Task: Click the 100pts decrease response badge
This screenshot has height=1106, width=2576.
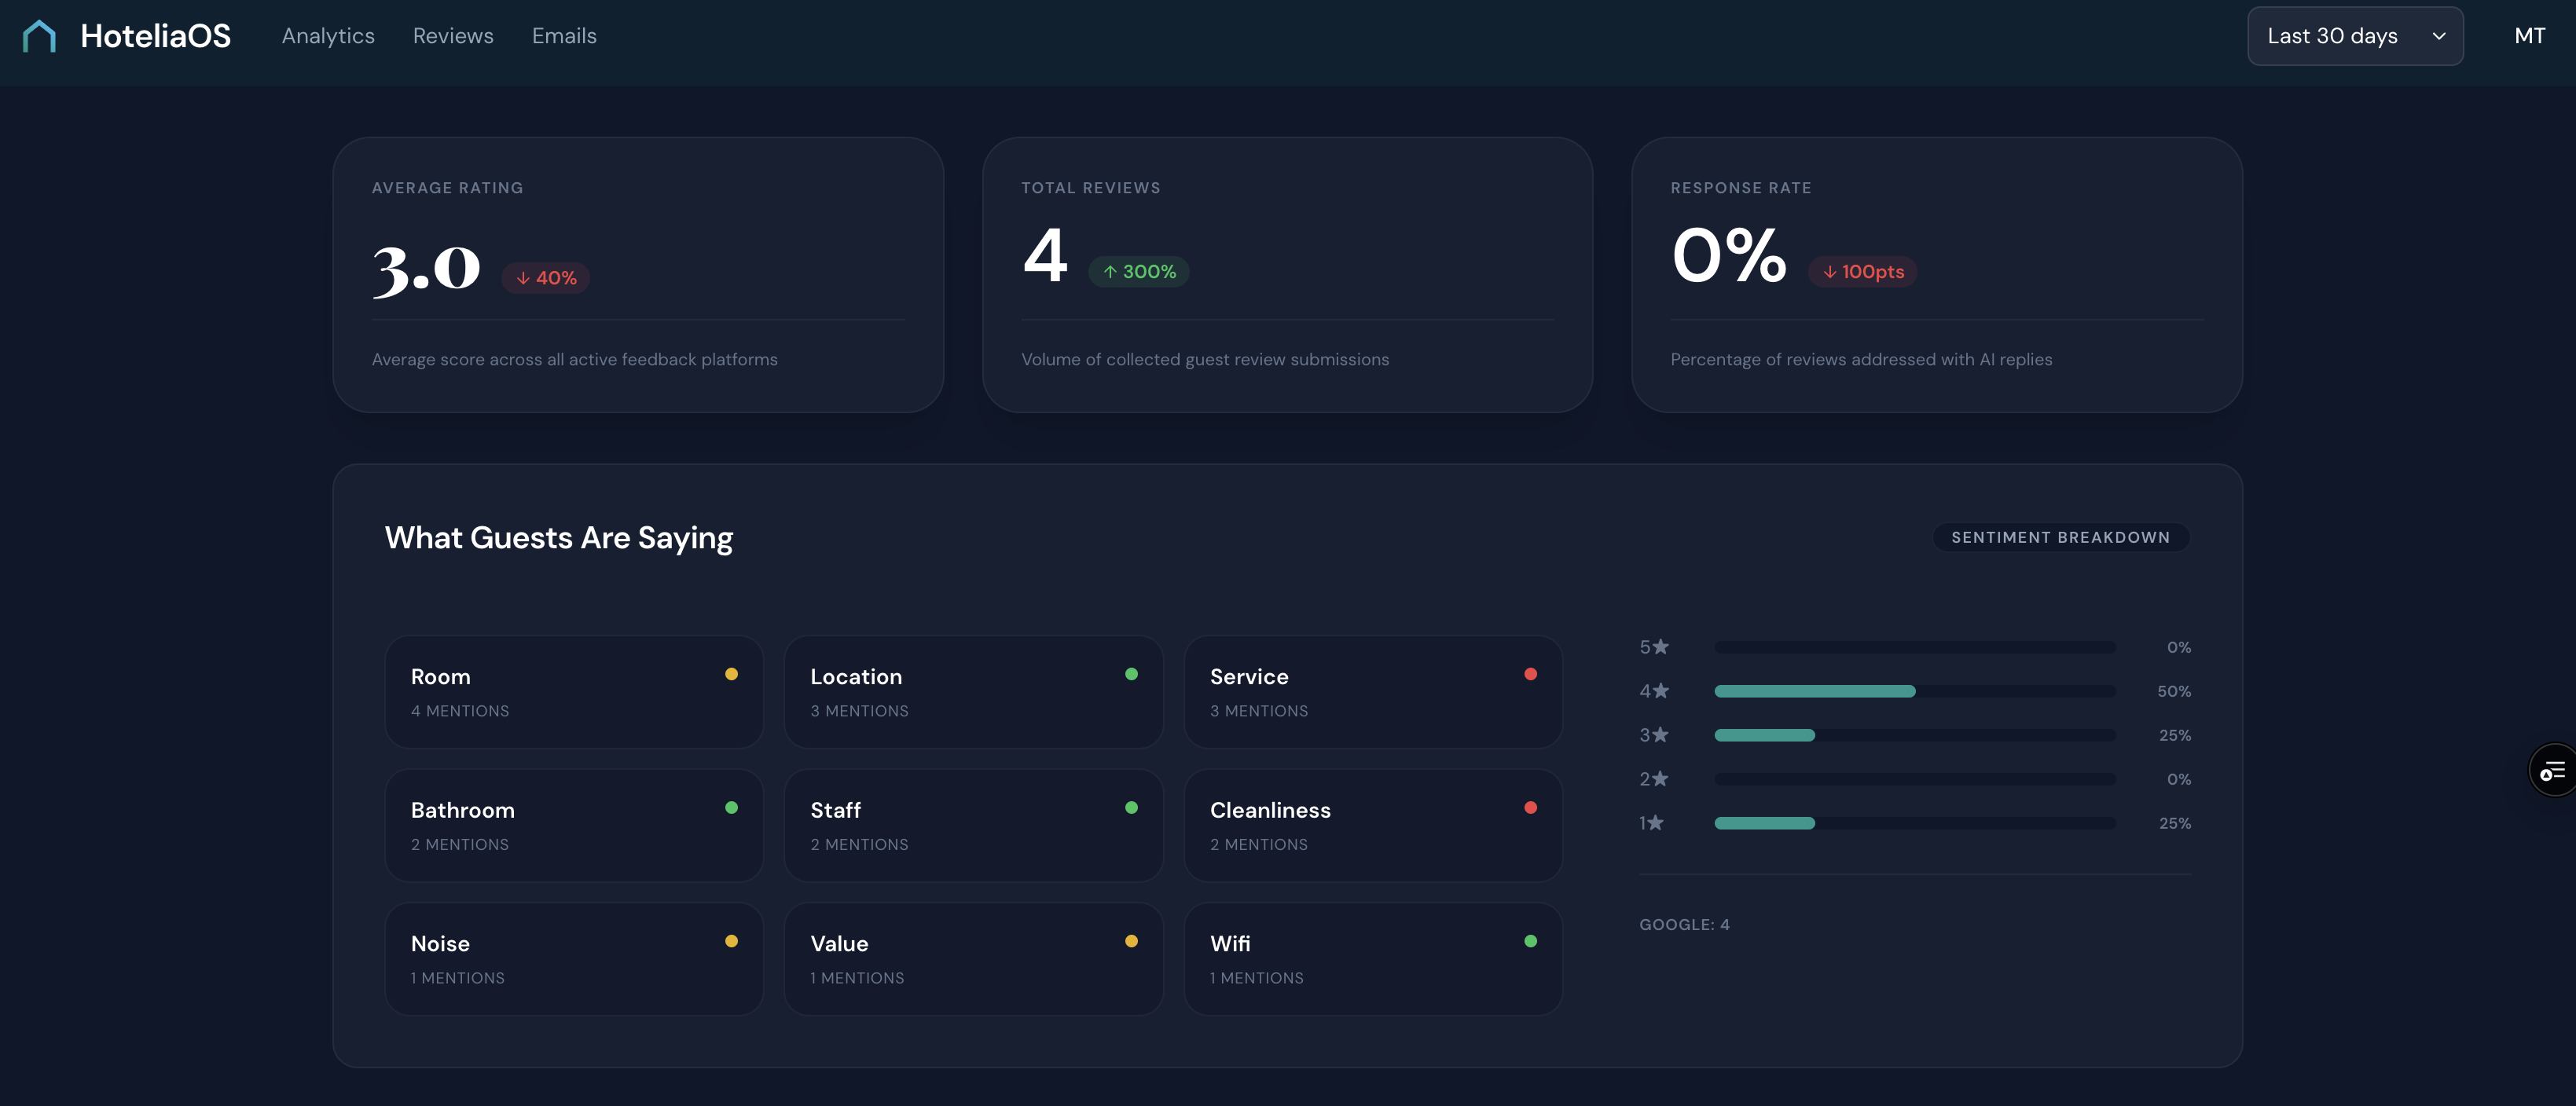Action: click(x=1862, y=271)
